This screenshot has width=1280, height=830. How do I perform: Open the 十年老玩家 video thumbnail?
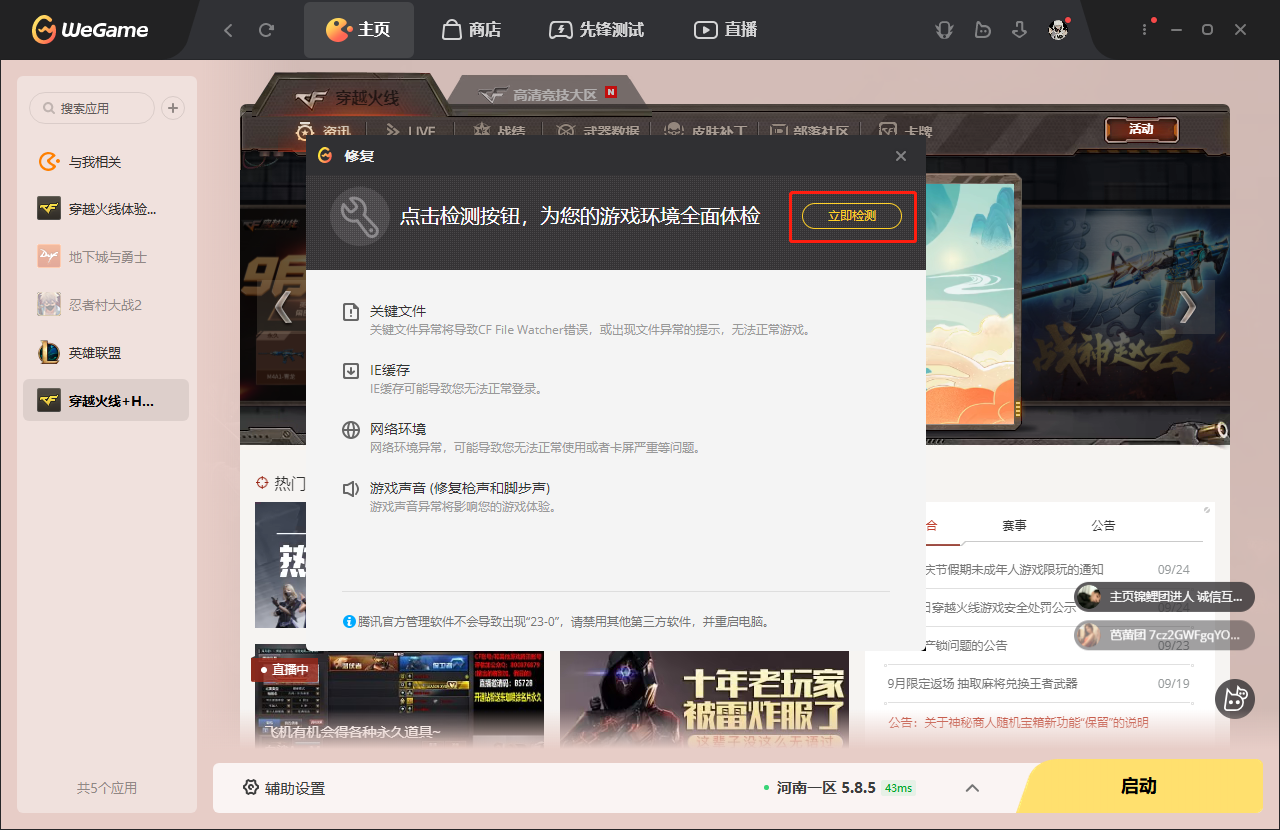704,700
